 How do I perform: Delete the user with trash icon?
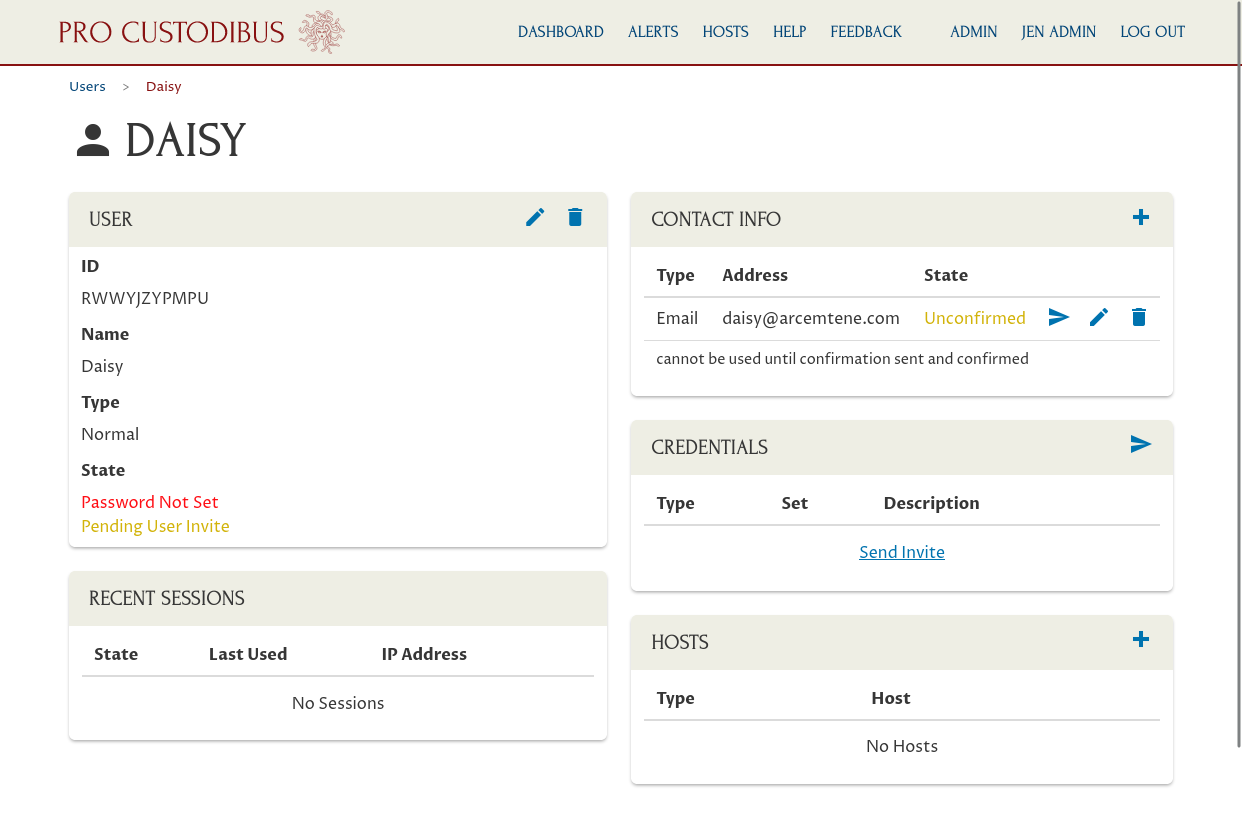(x=575, y=217)
